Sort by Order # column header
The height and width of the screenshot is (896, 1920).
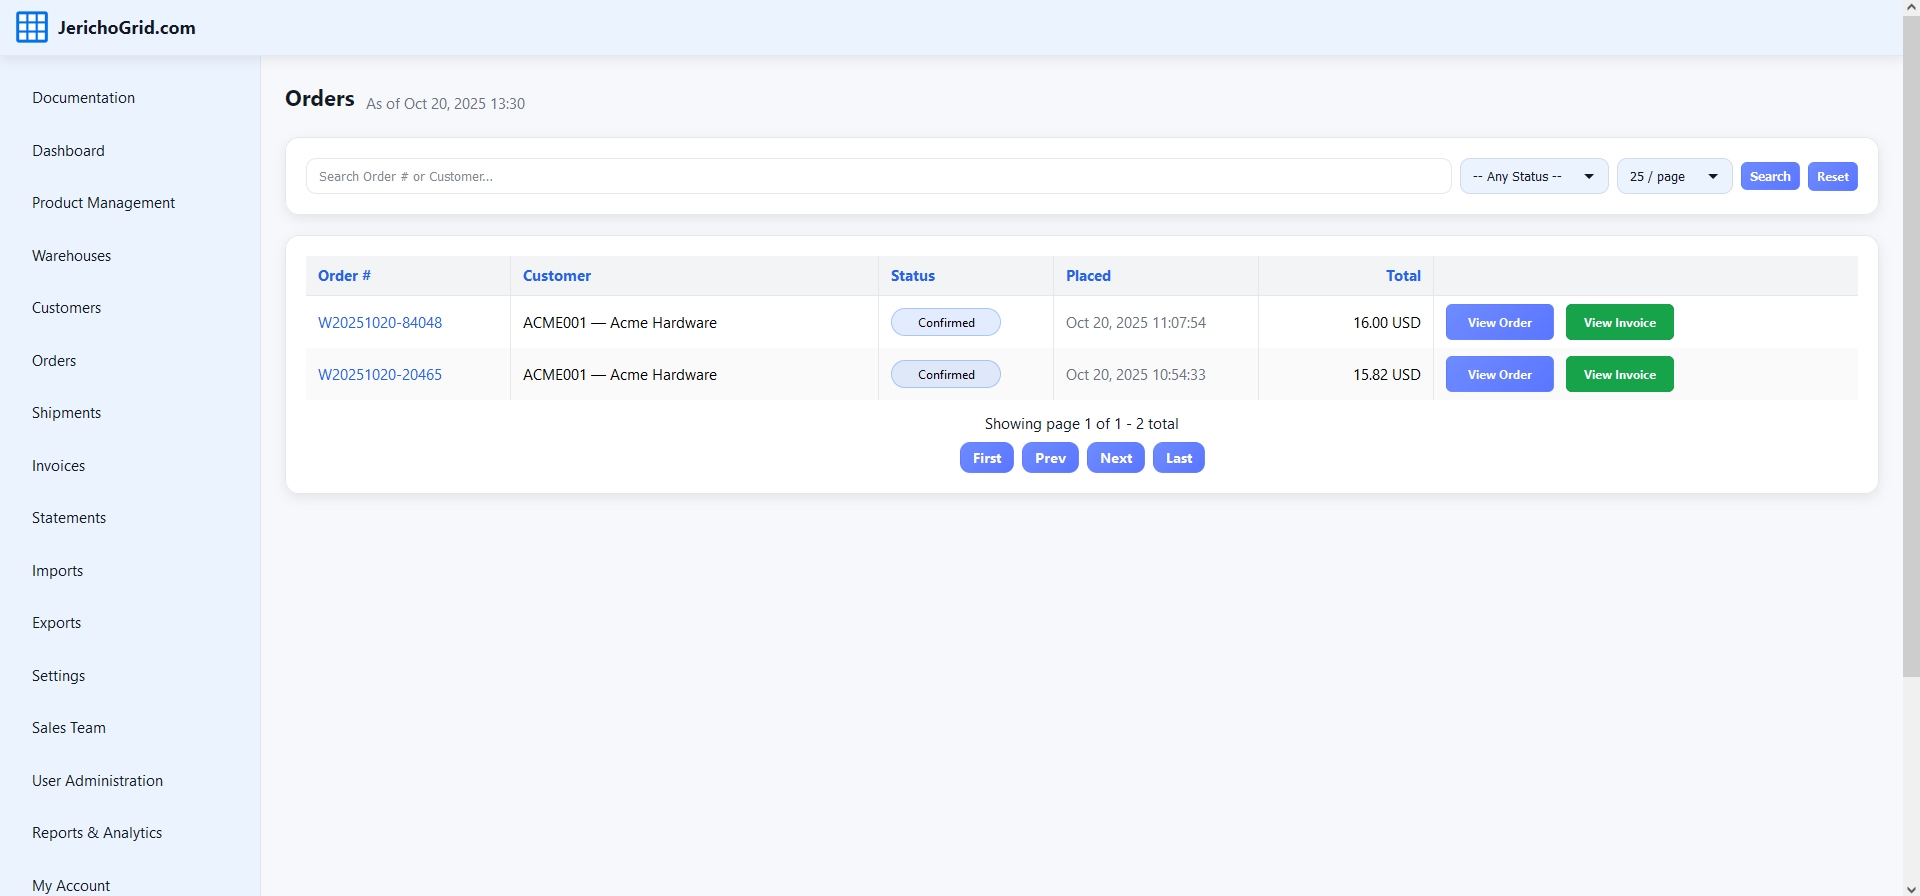tap(344, 276)
